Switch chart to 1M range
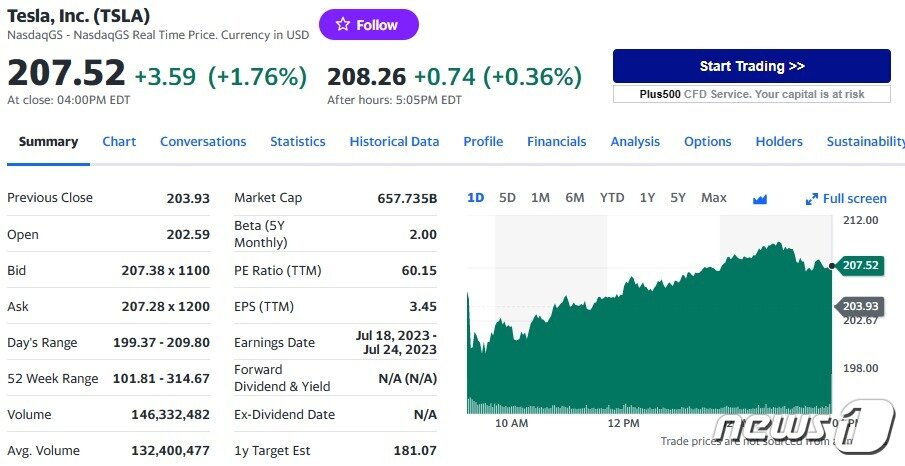Image resolution: width=905 pixels, height=466 pixels. tap(540, 198)
